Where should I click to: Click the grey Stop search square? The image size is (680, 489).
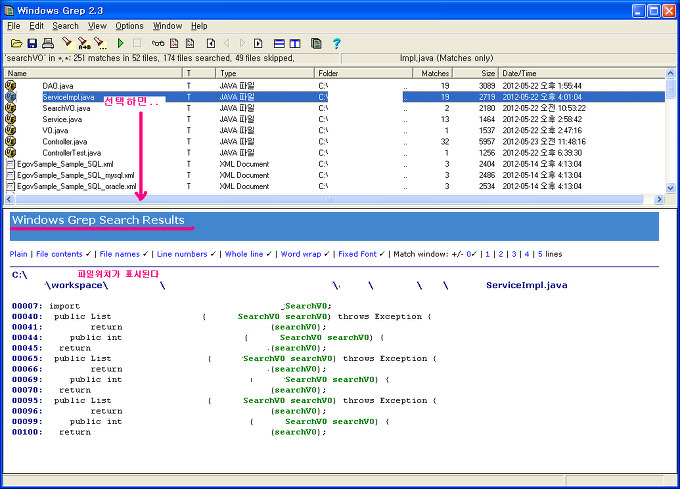137,43
